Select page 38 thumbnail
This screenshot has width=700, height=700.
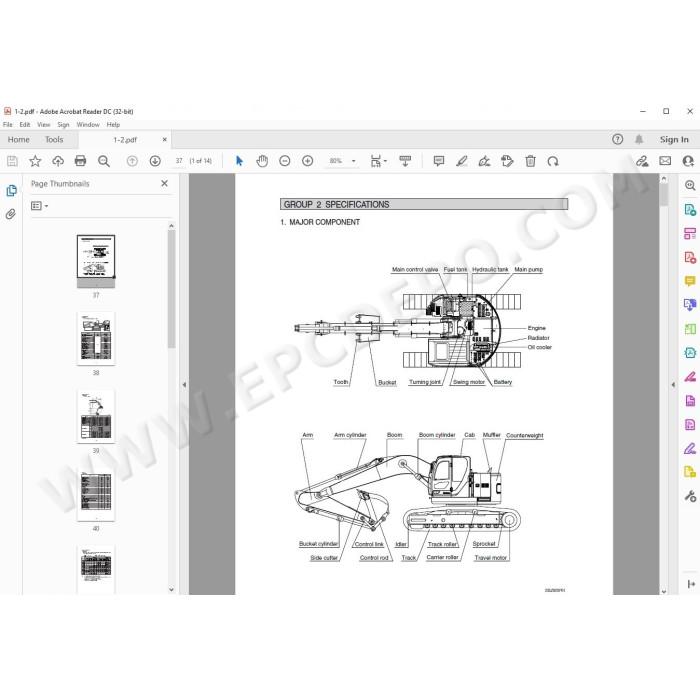click(96, 338)
